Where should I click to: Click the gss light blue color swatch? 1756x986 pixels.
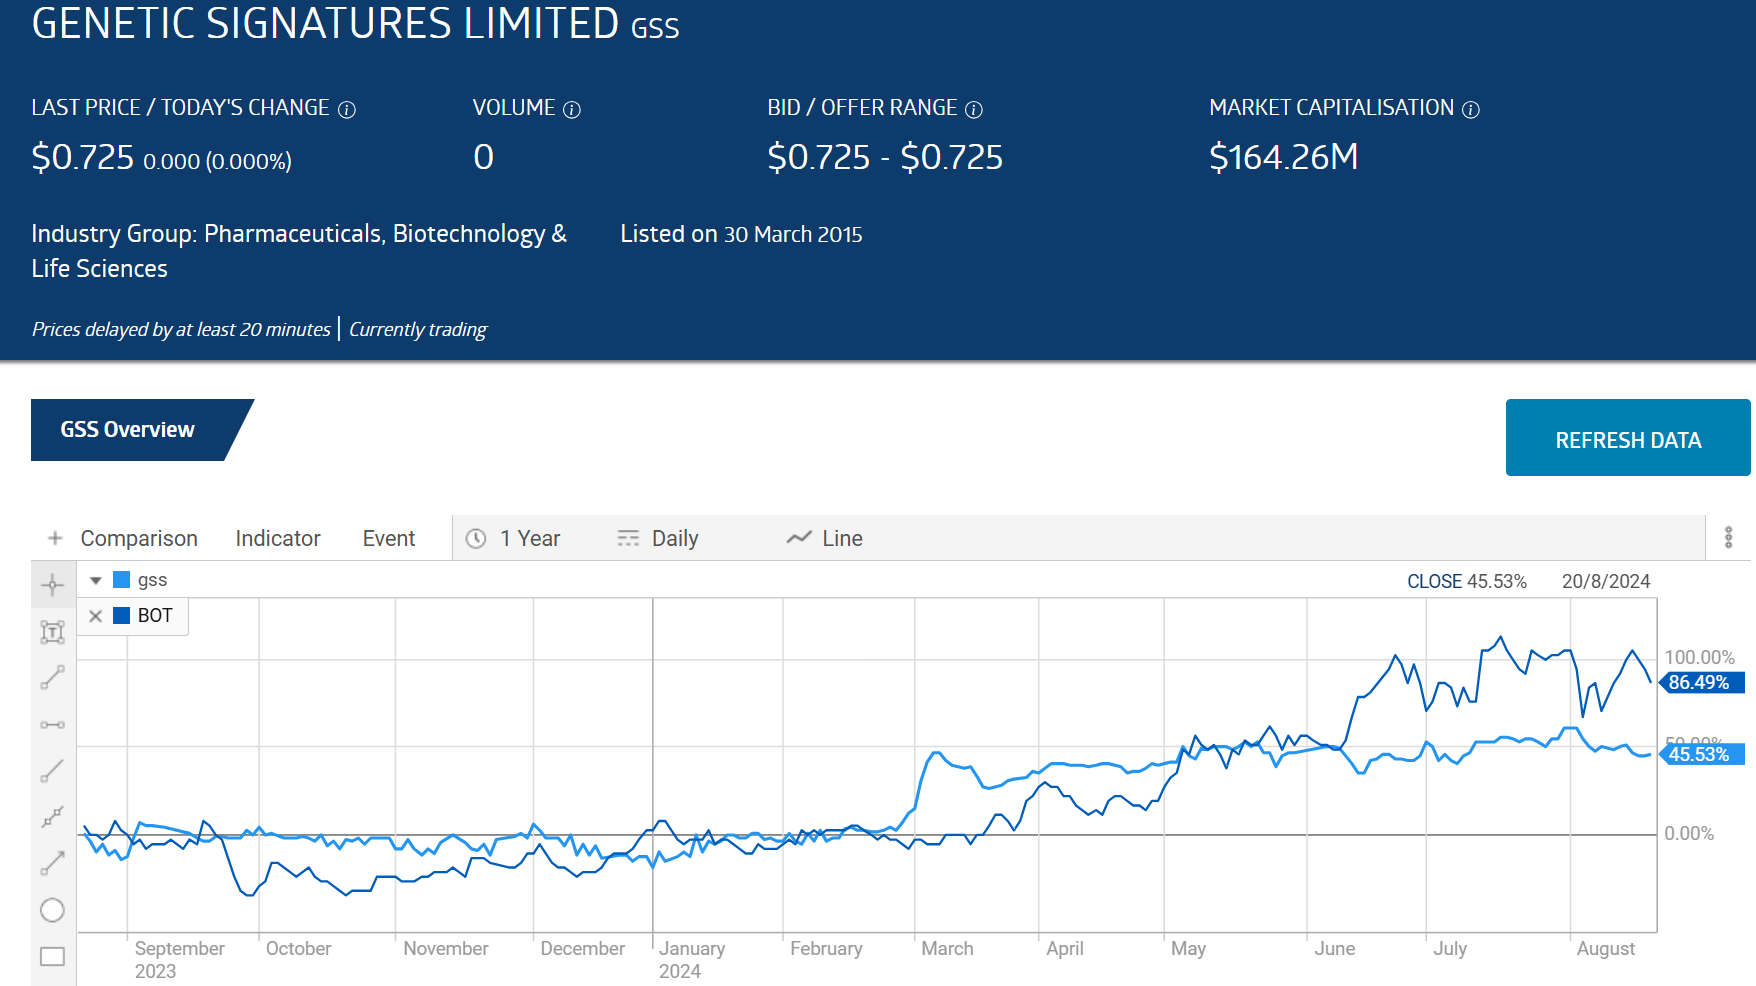122,580
